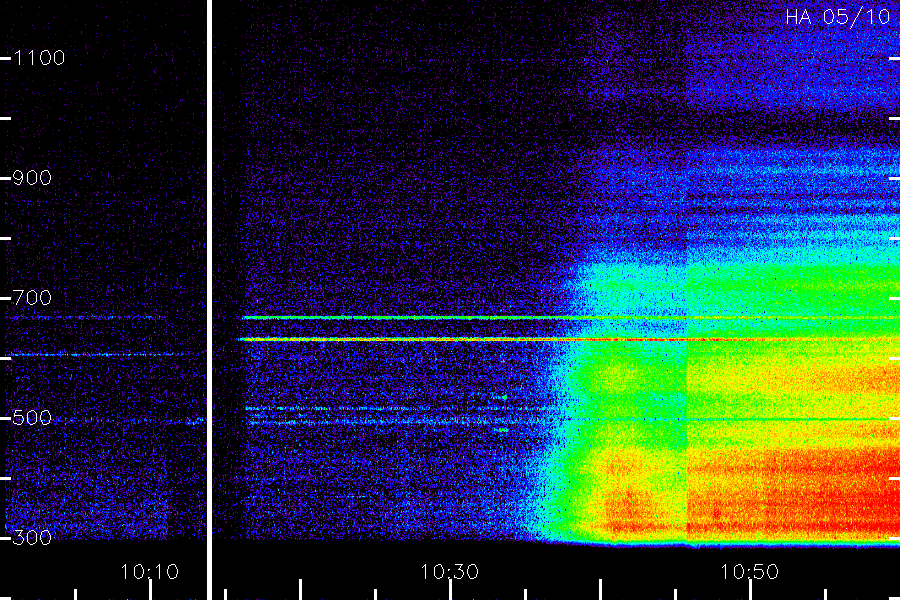Click the 10:10 time axis label
This screenshot has height=600, width=900.
[x=149, y=572]
